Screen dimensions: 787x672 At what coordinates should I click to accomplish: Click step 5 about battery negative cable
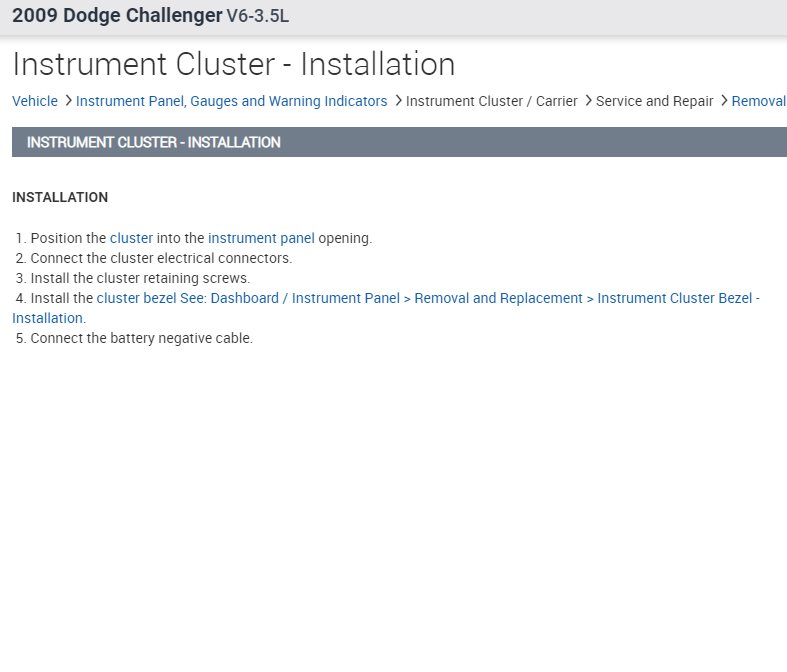pos(141,338)
